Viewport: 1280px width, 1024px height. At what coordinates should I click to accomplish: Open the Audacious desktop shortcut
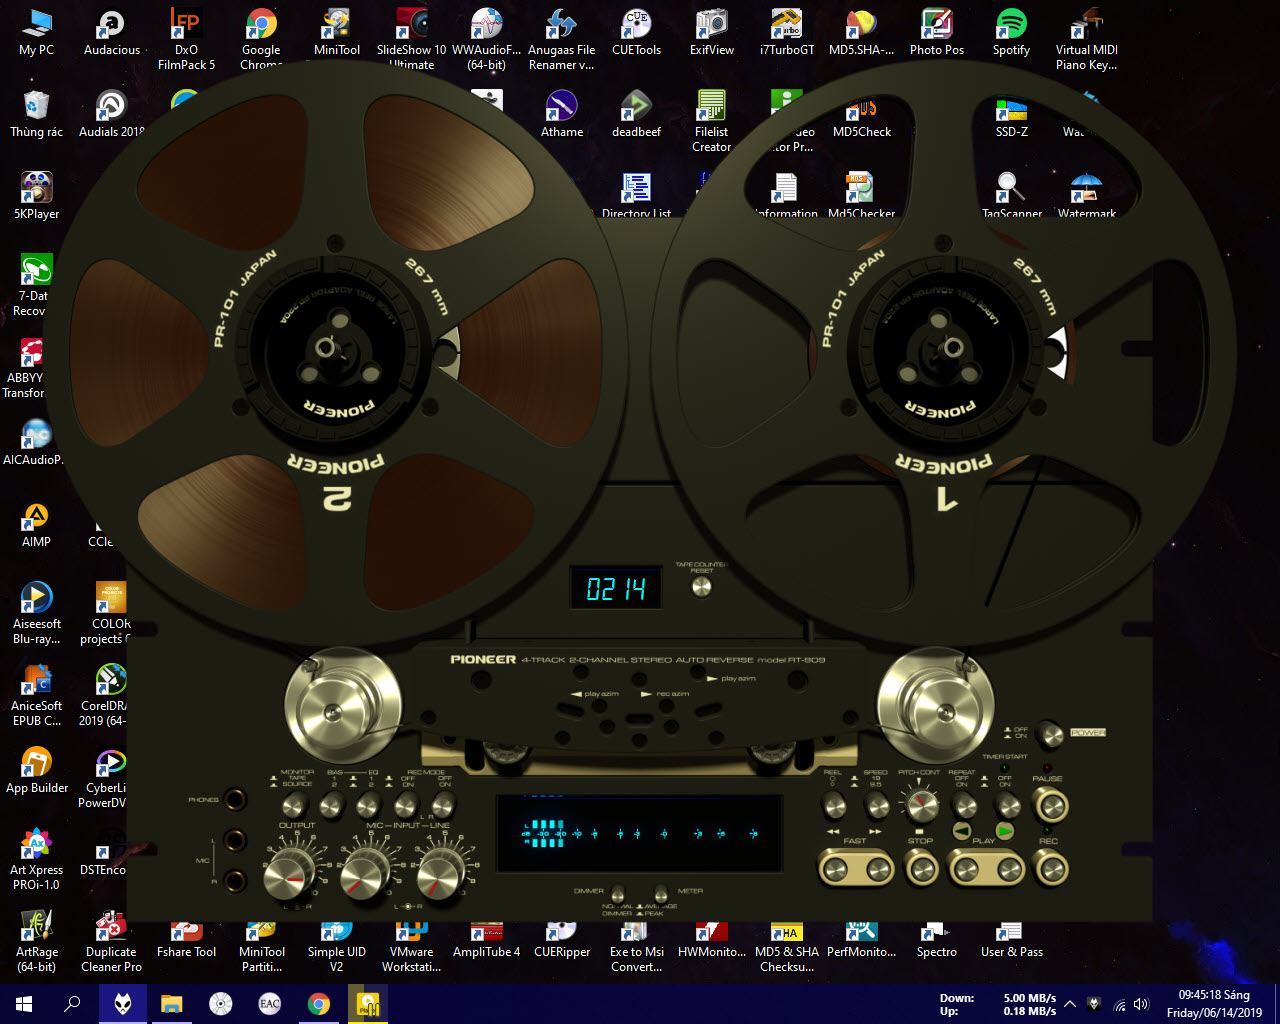(x=112, y=33)
